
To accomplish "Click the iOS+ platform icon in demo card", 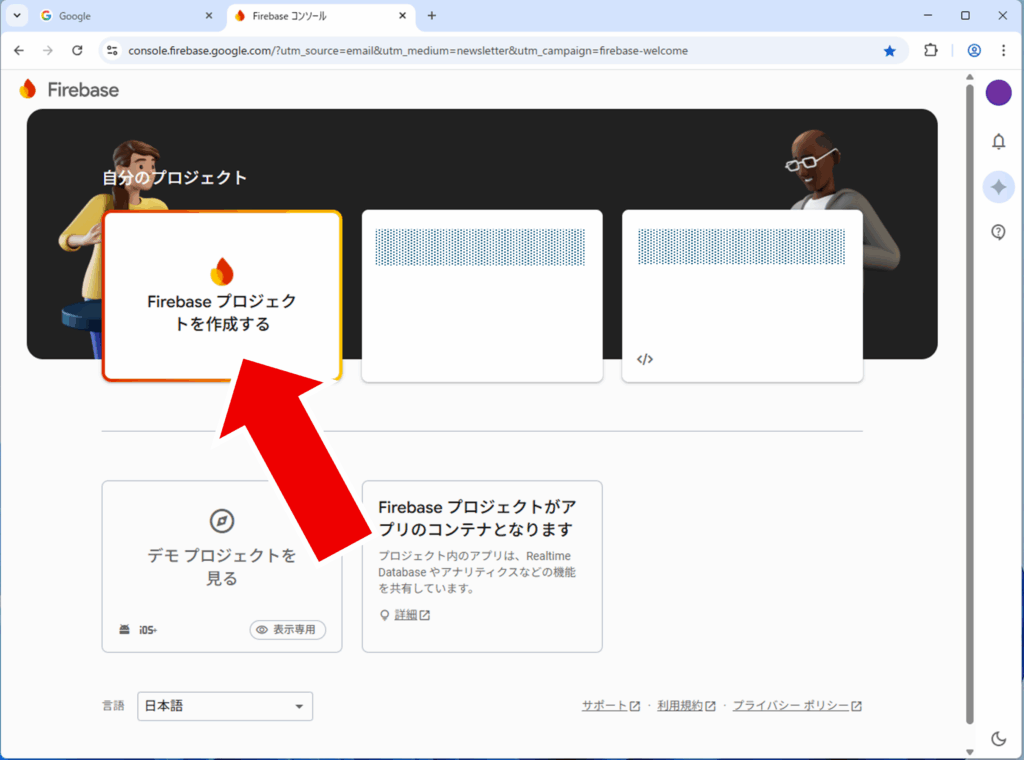I will click(x=148, y=630).
